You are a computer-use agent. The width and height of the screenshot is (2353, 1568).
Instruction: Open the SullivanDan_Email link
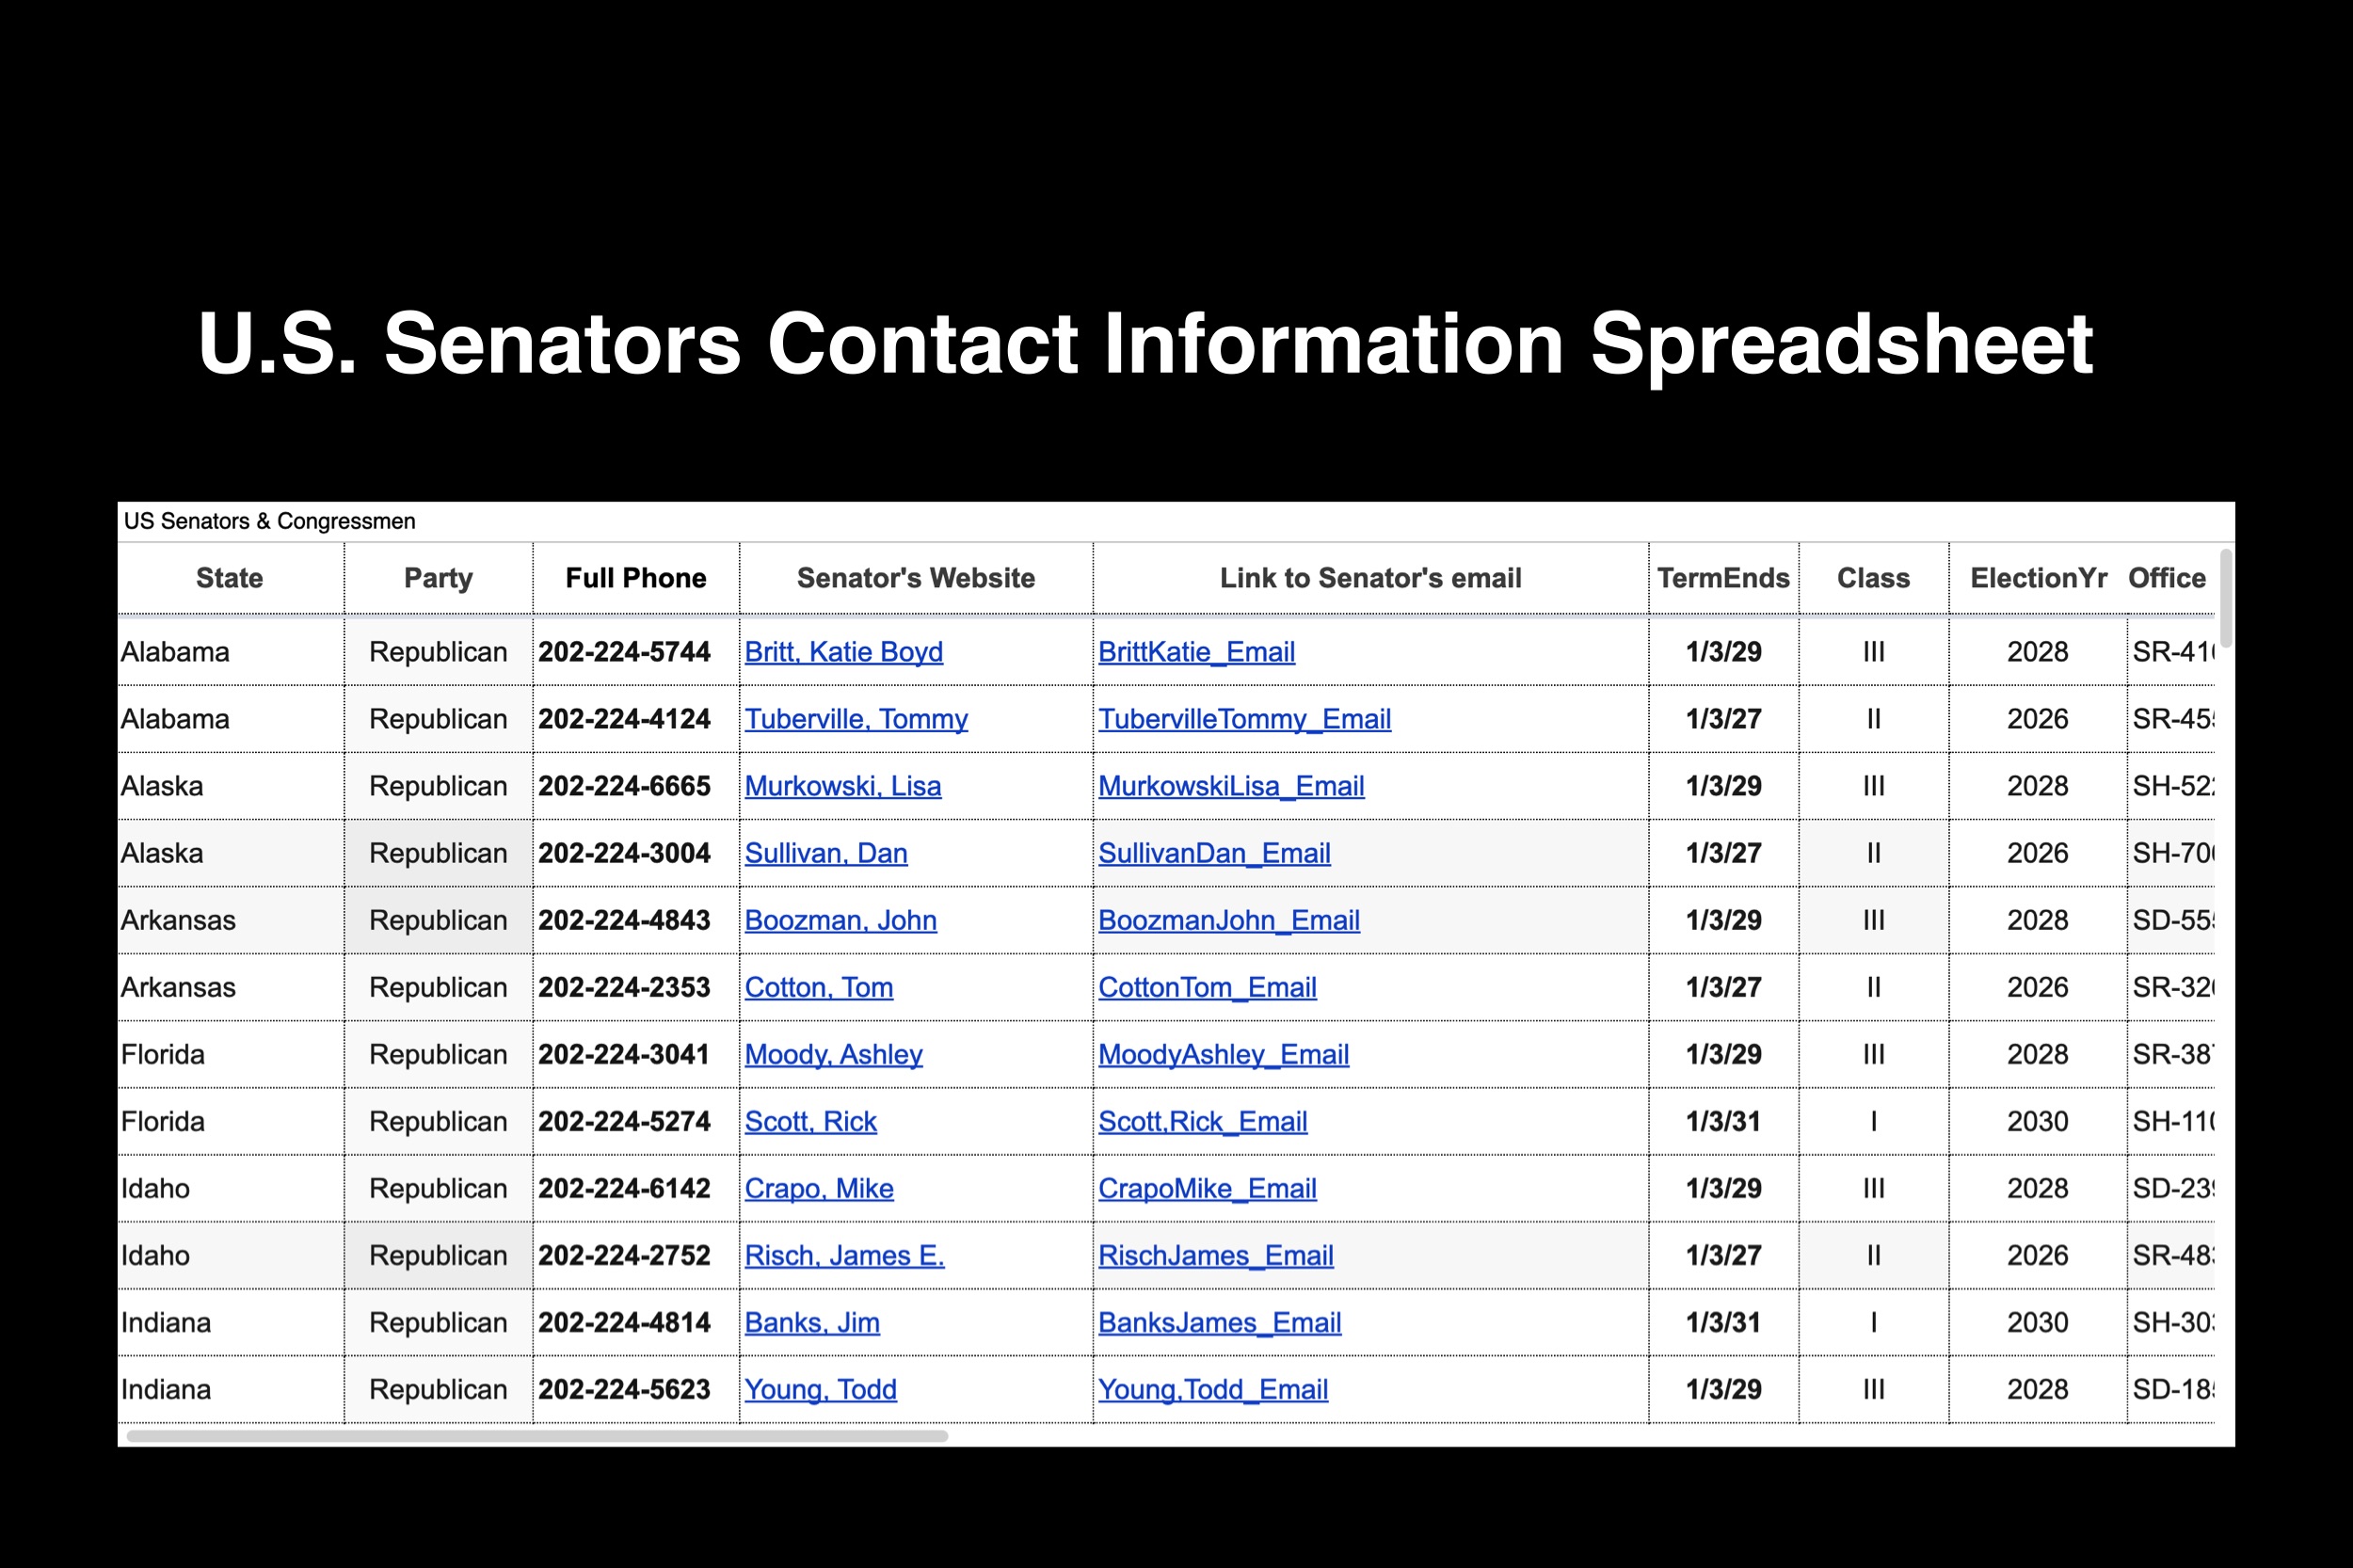tap(1214, 853)
